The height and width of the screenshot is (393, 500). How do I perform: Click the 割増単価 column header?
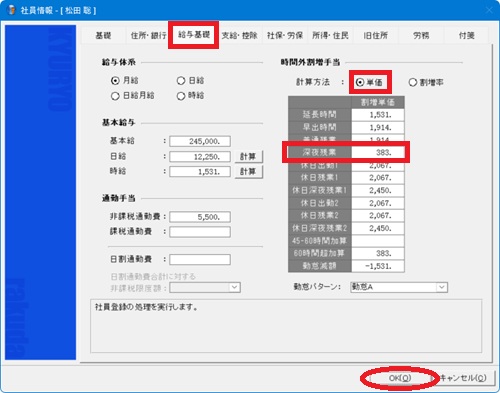(378, 102)
